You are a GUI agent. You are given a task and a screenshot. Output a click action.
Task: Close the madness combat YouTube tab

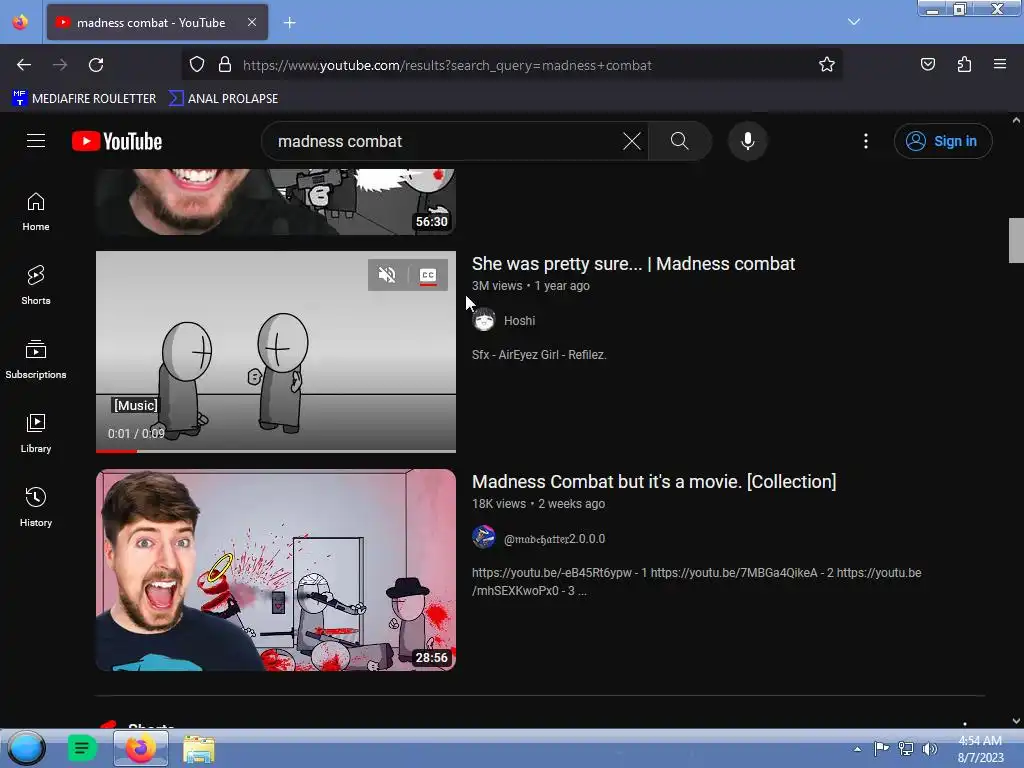tap(252, 22)
